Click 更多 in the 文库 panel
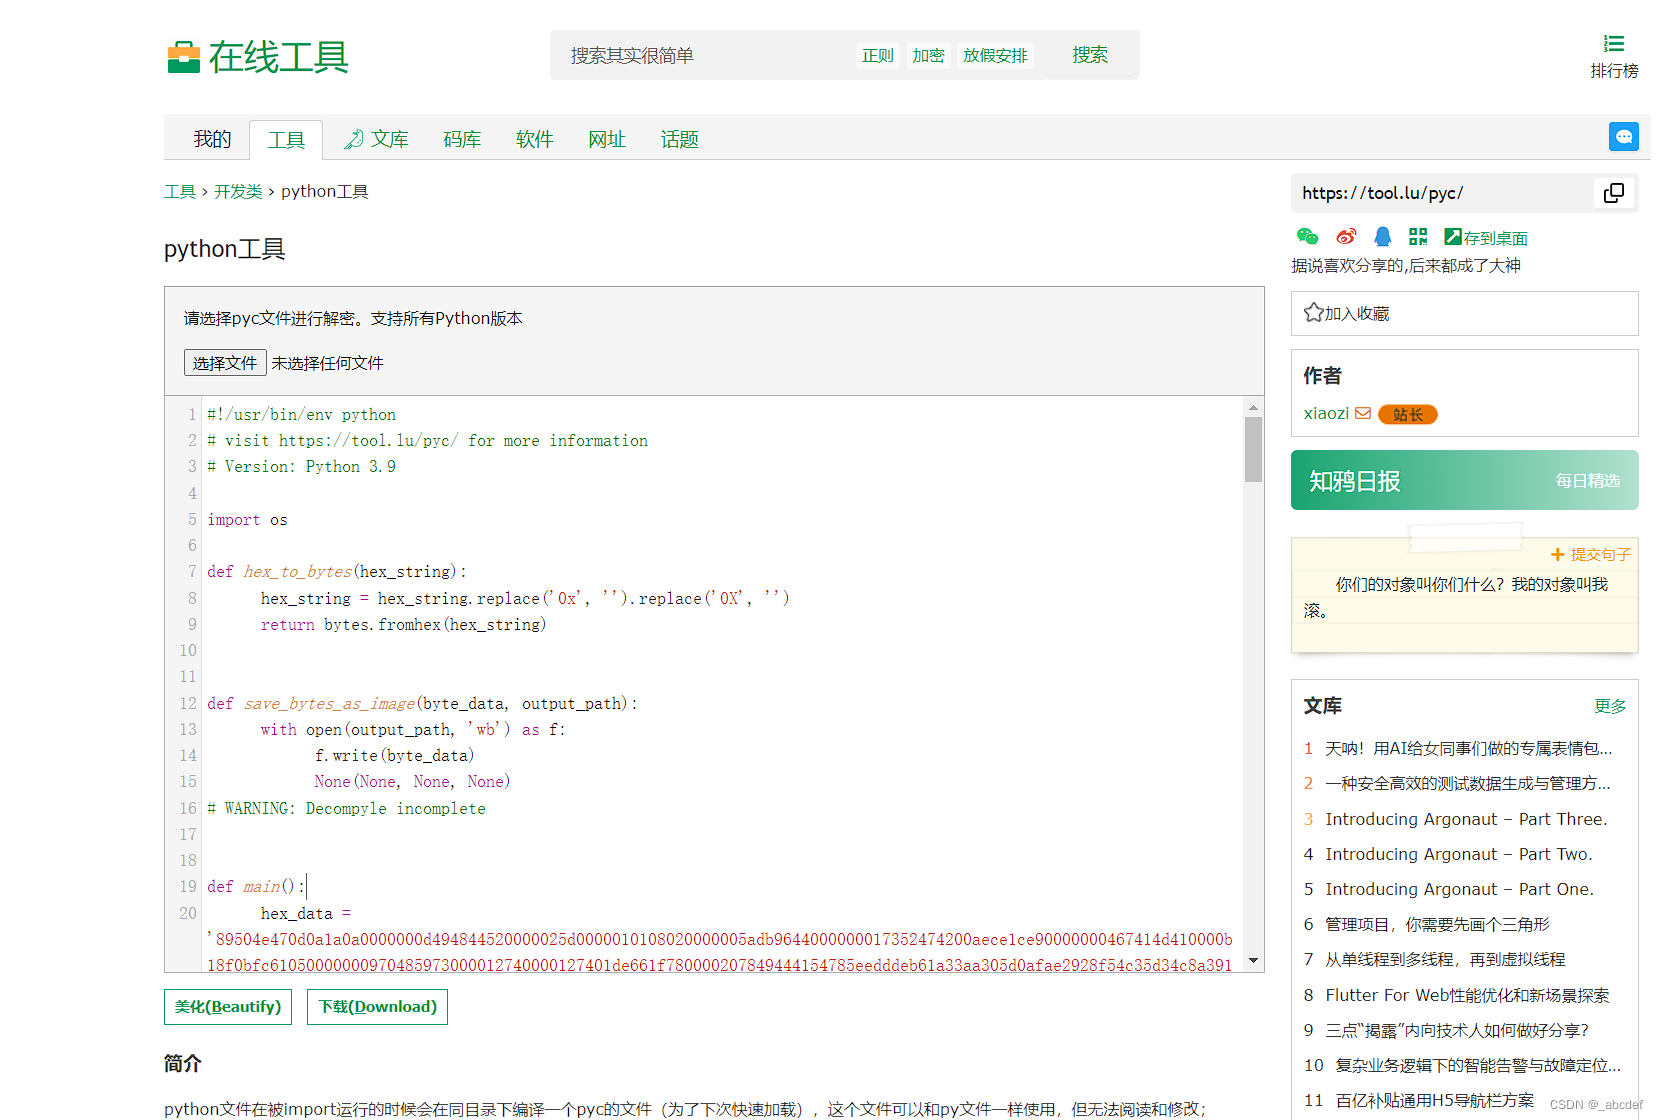The image size is (1659, 1120). click(x=1610, y=706)
